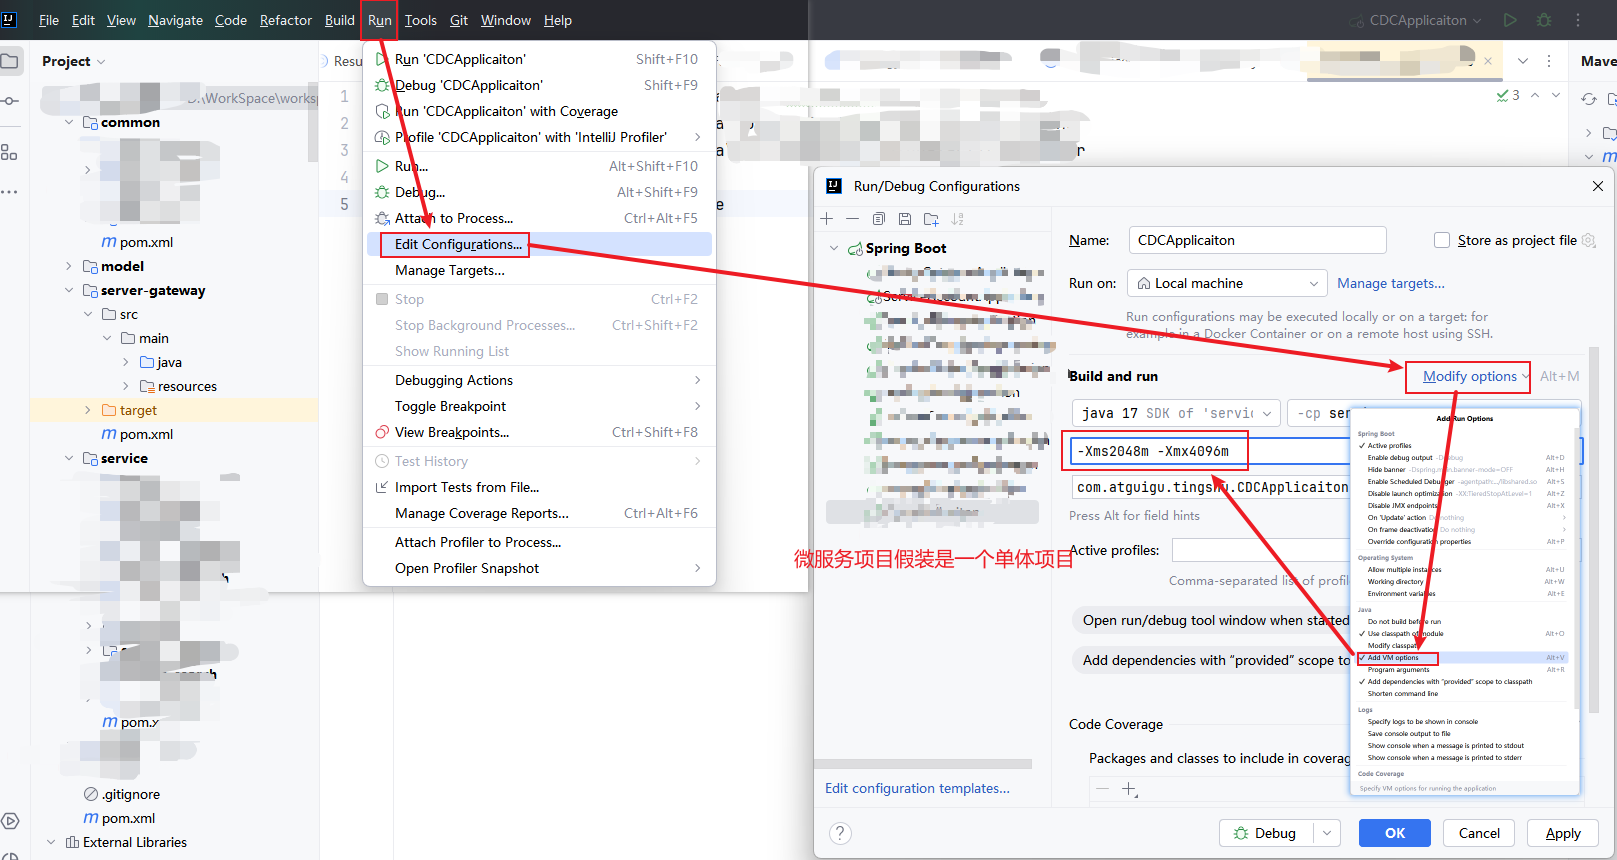1617x860 pixels.
Task: Expand External Libraries node
Action: click(51, 842)
